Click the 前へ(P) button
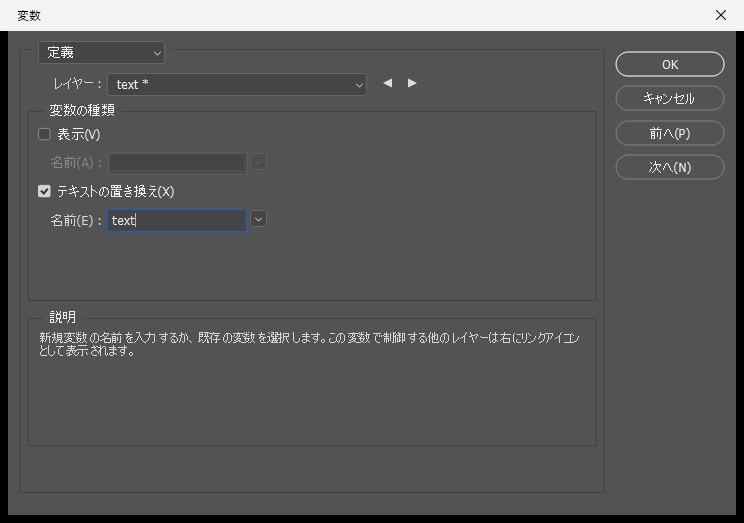 tap(670, 133)
